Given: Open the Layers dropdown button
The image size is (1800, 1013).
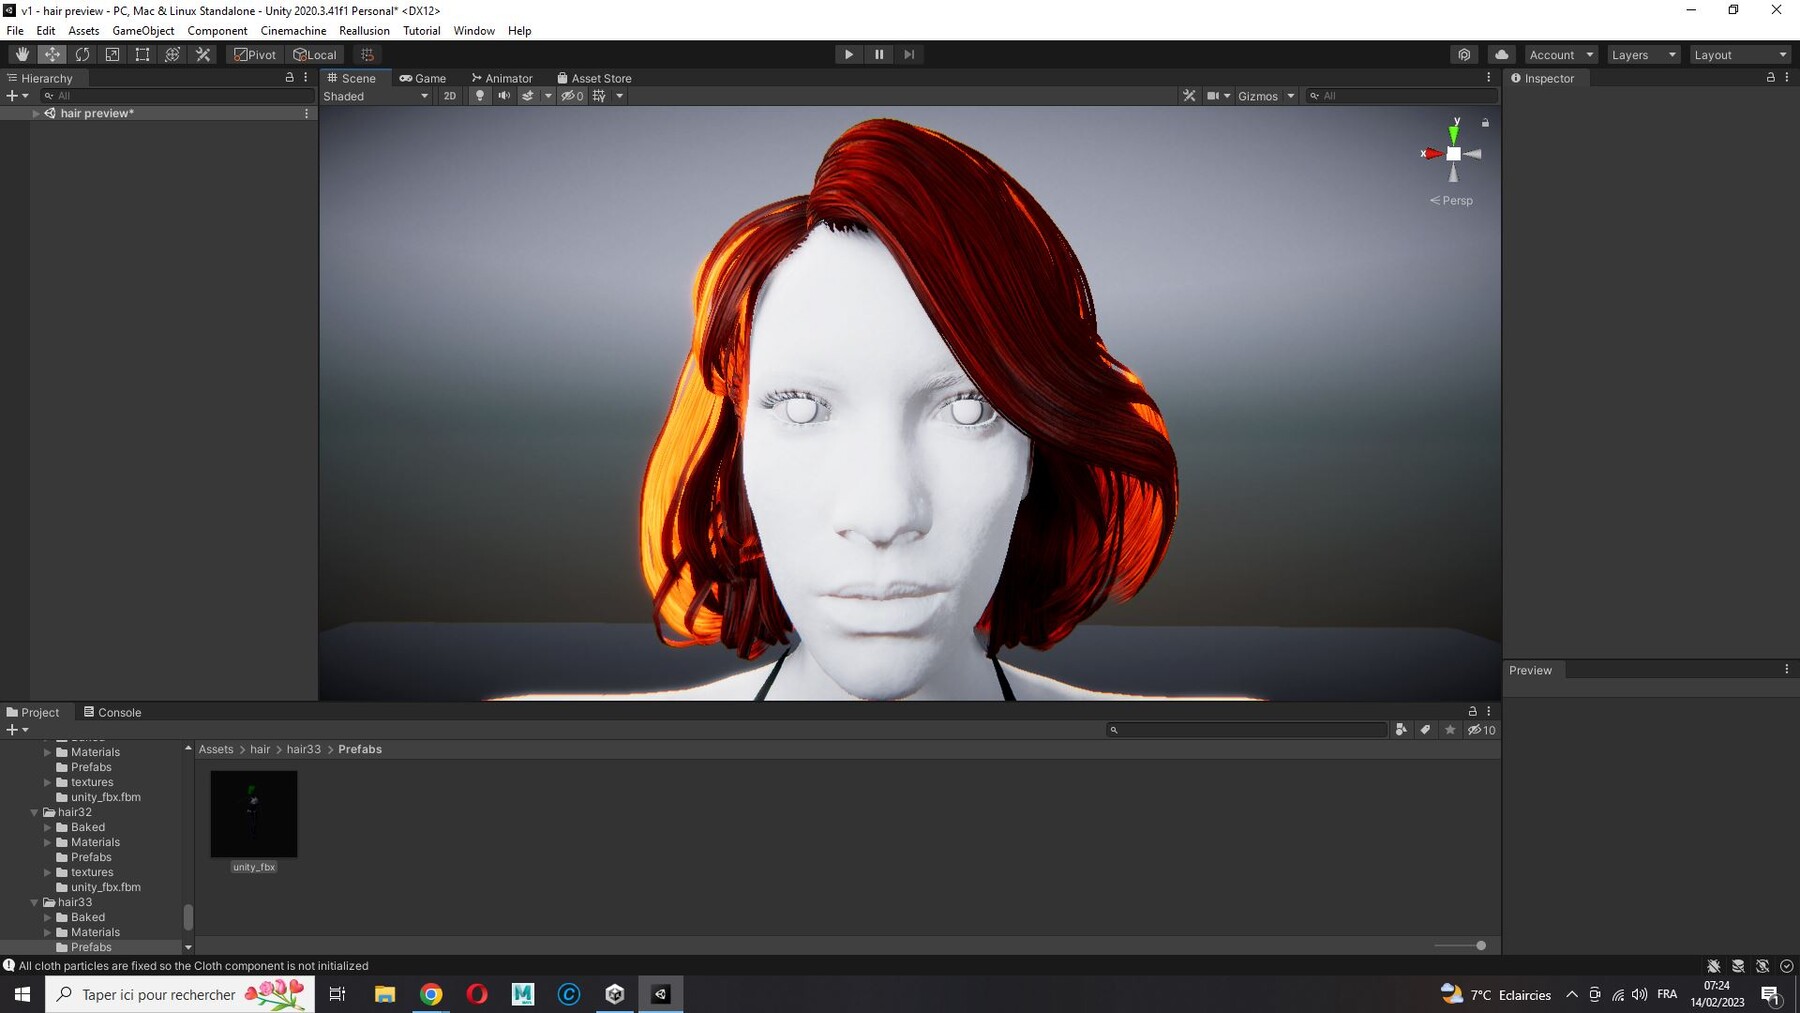Looking at the screenshot, I should coord(1643,55).
